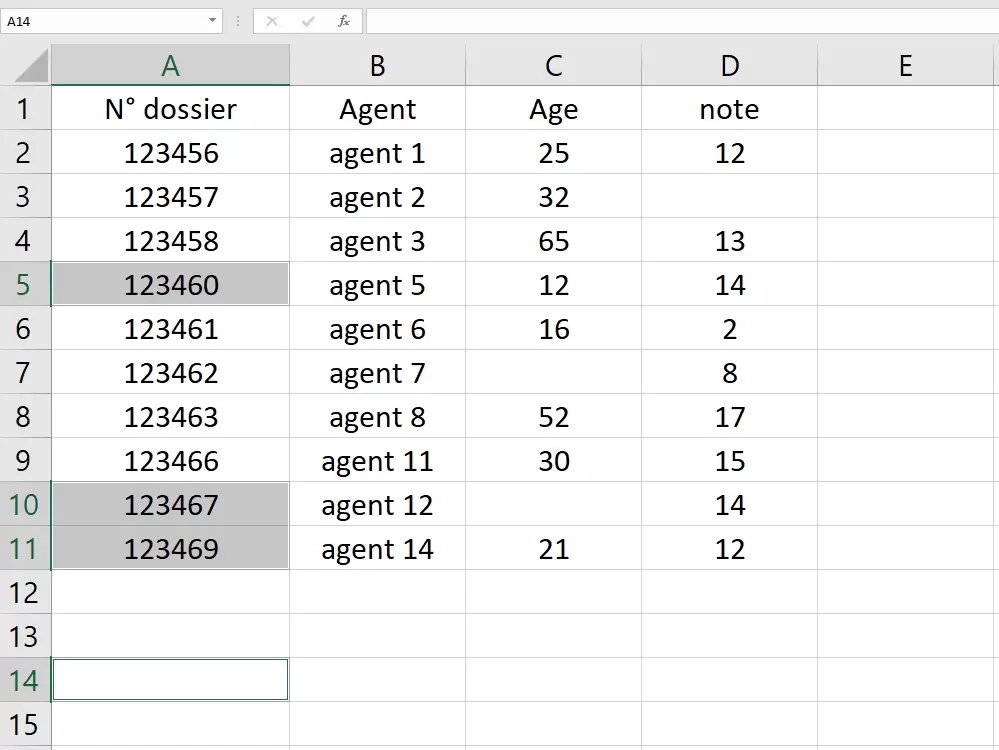This screenshot has height=750, width=999.
Task: Click the Select All corner triangle
Action: tap(31, 66)
